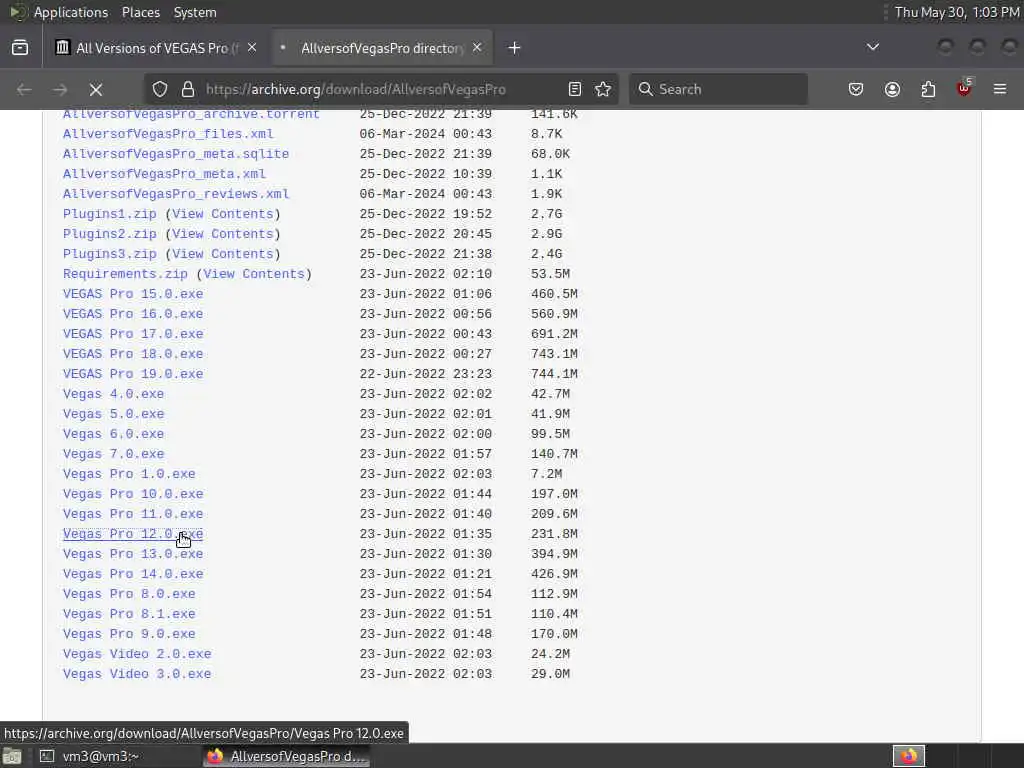Screen dimensions: 1024x768
Task: Go back to the previous page
Action: point(24,89)
